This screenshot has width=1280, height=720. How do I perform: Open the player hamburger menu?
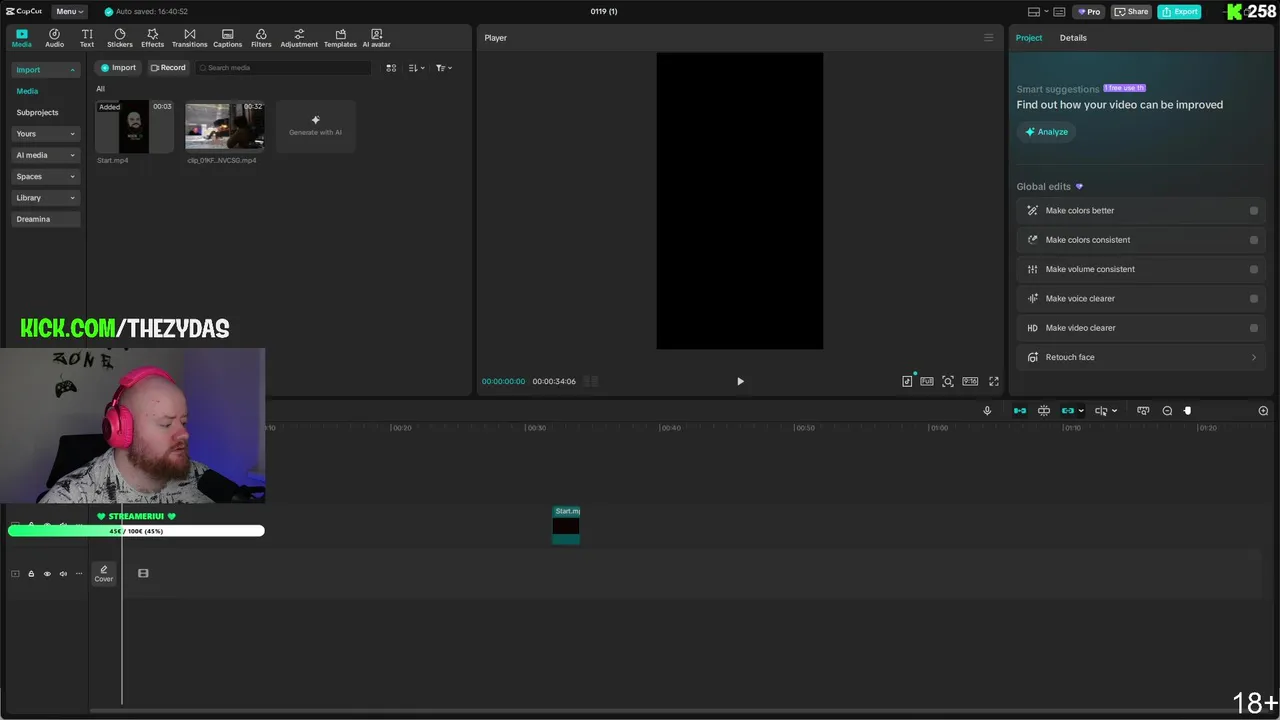point(989,38)
